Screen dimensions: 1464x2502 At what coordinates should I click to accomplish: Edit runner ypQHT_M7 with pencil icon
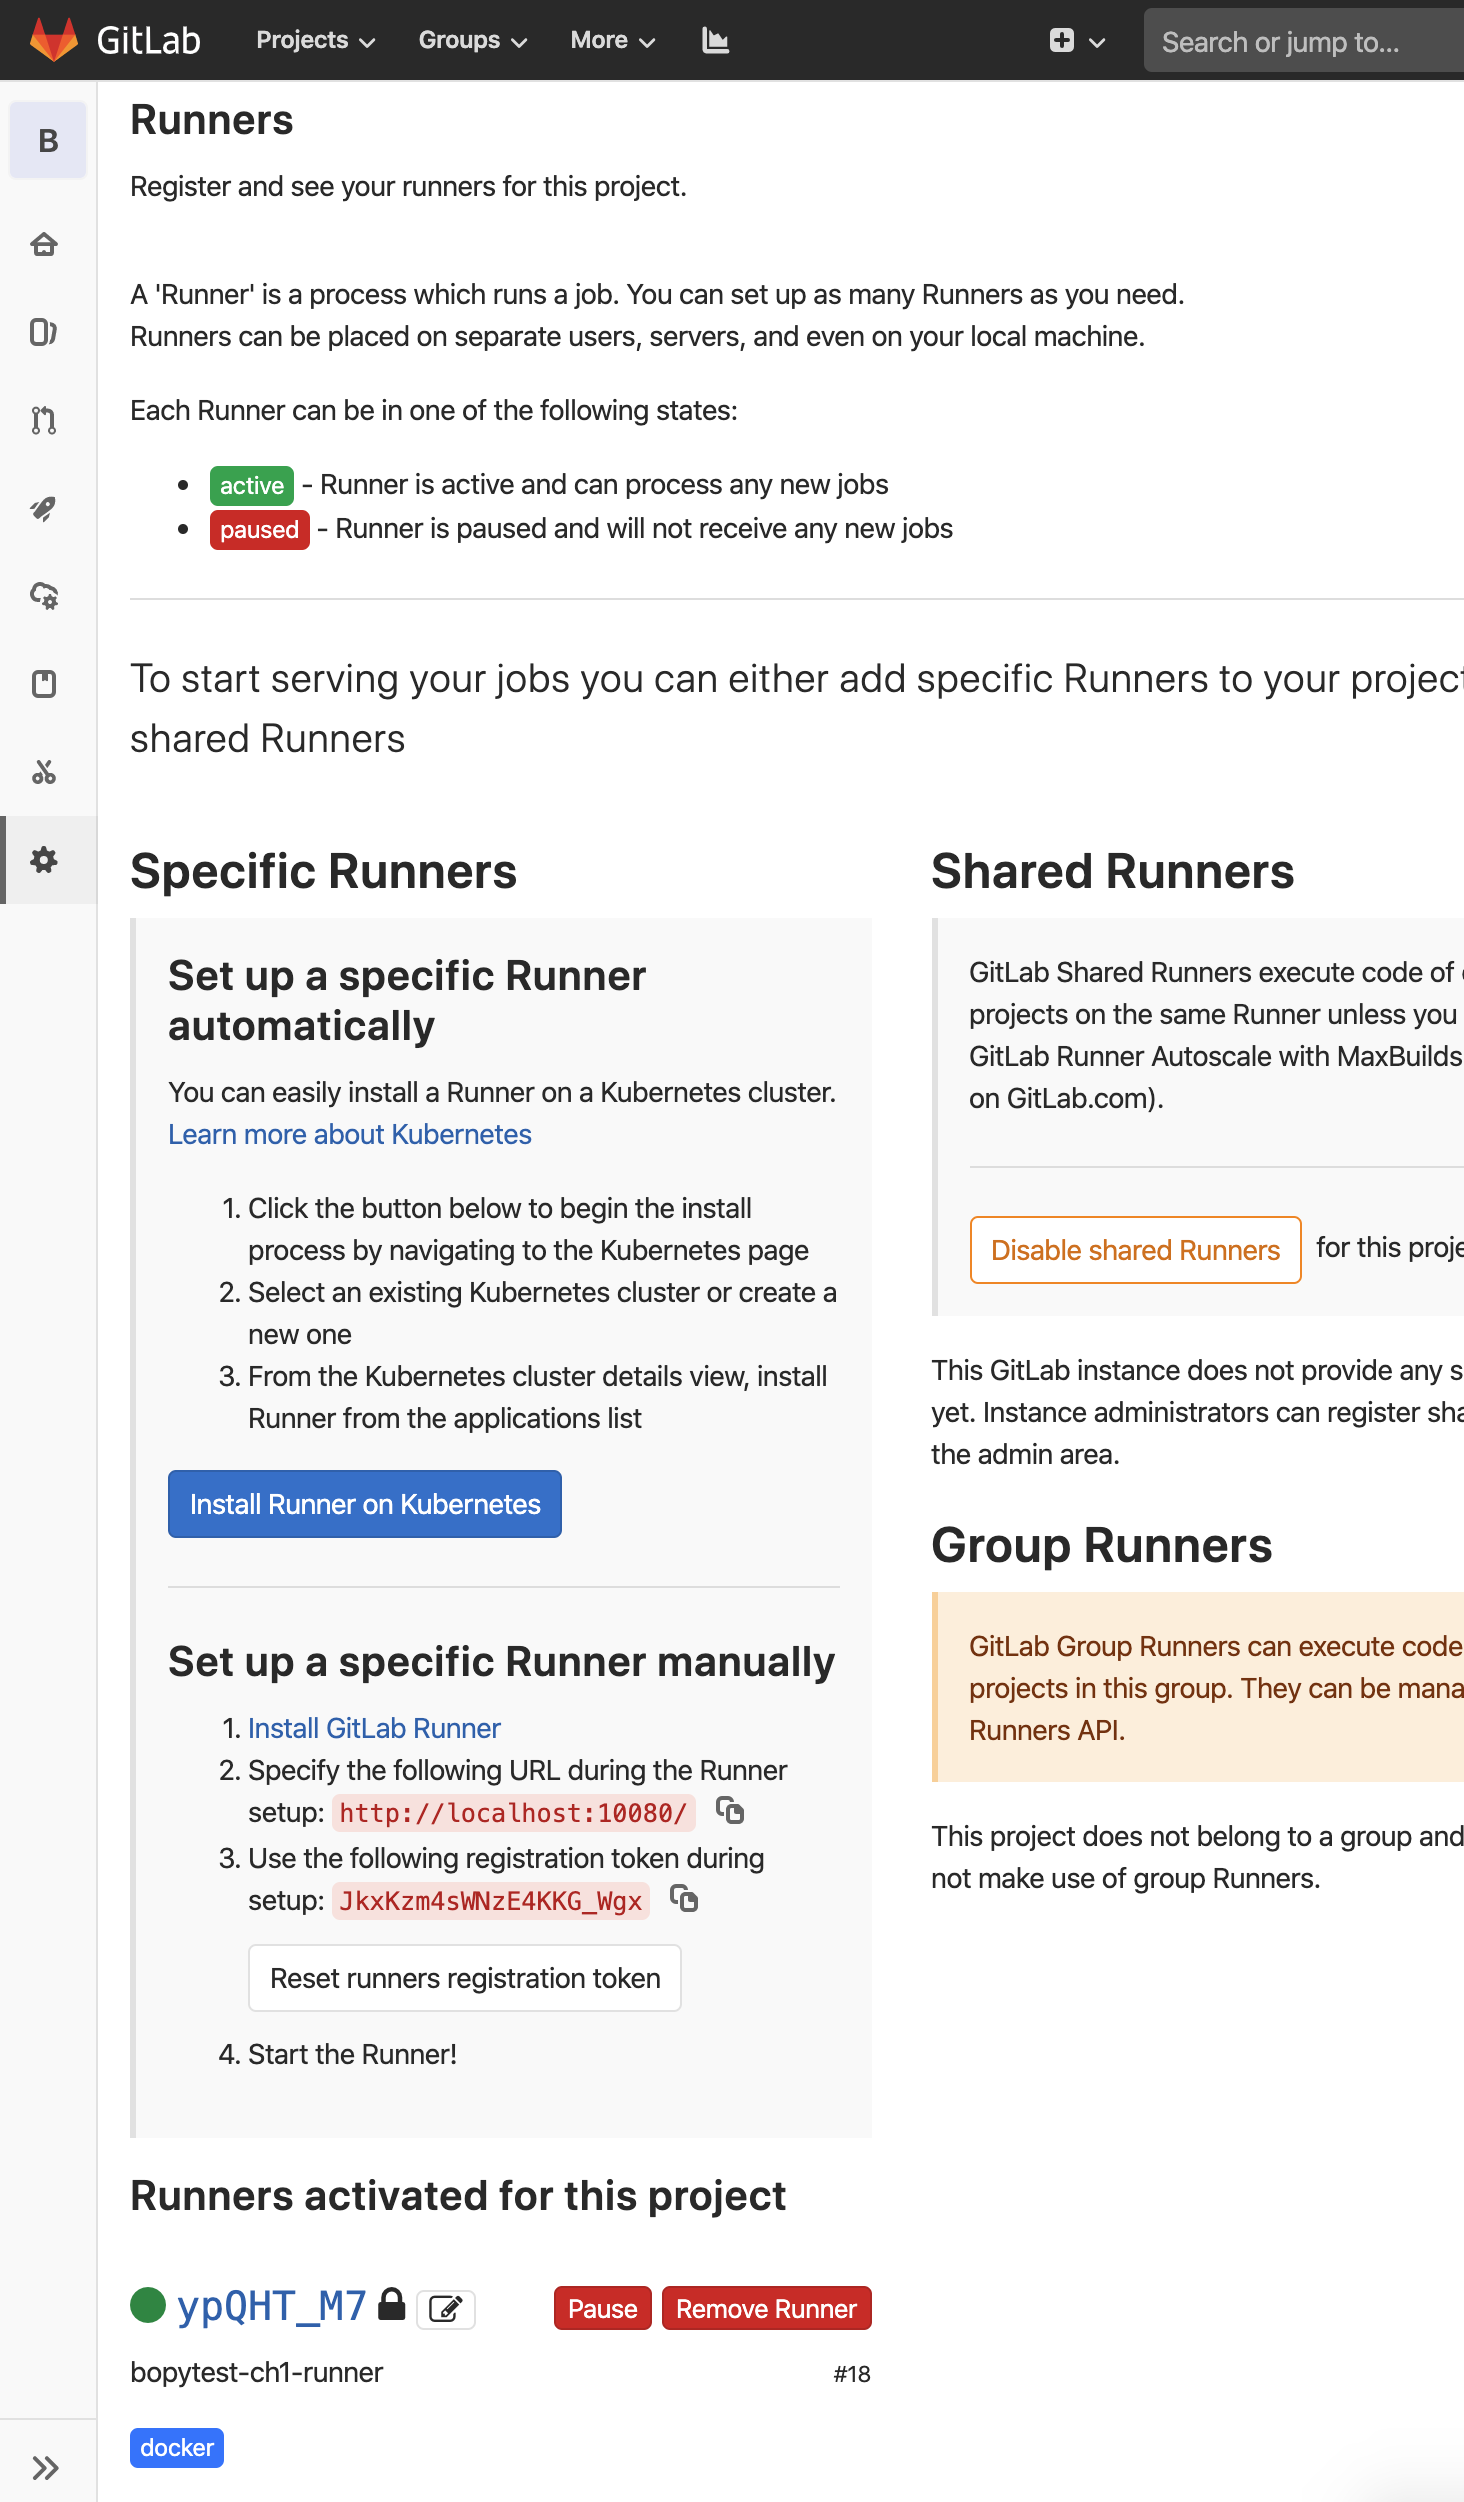[x=446, y=2309]
